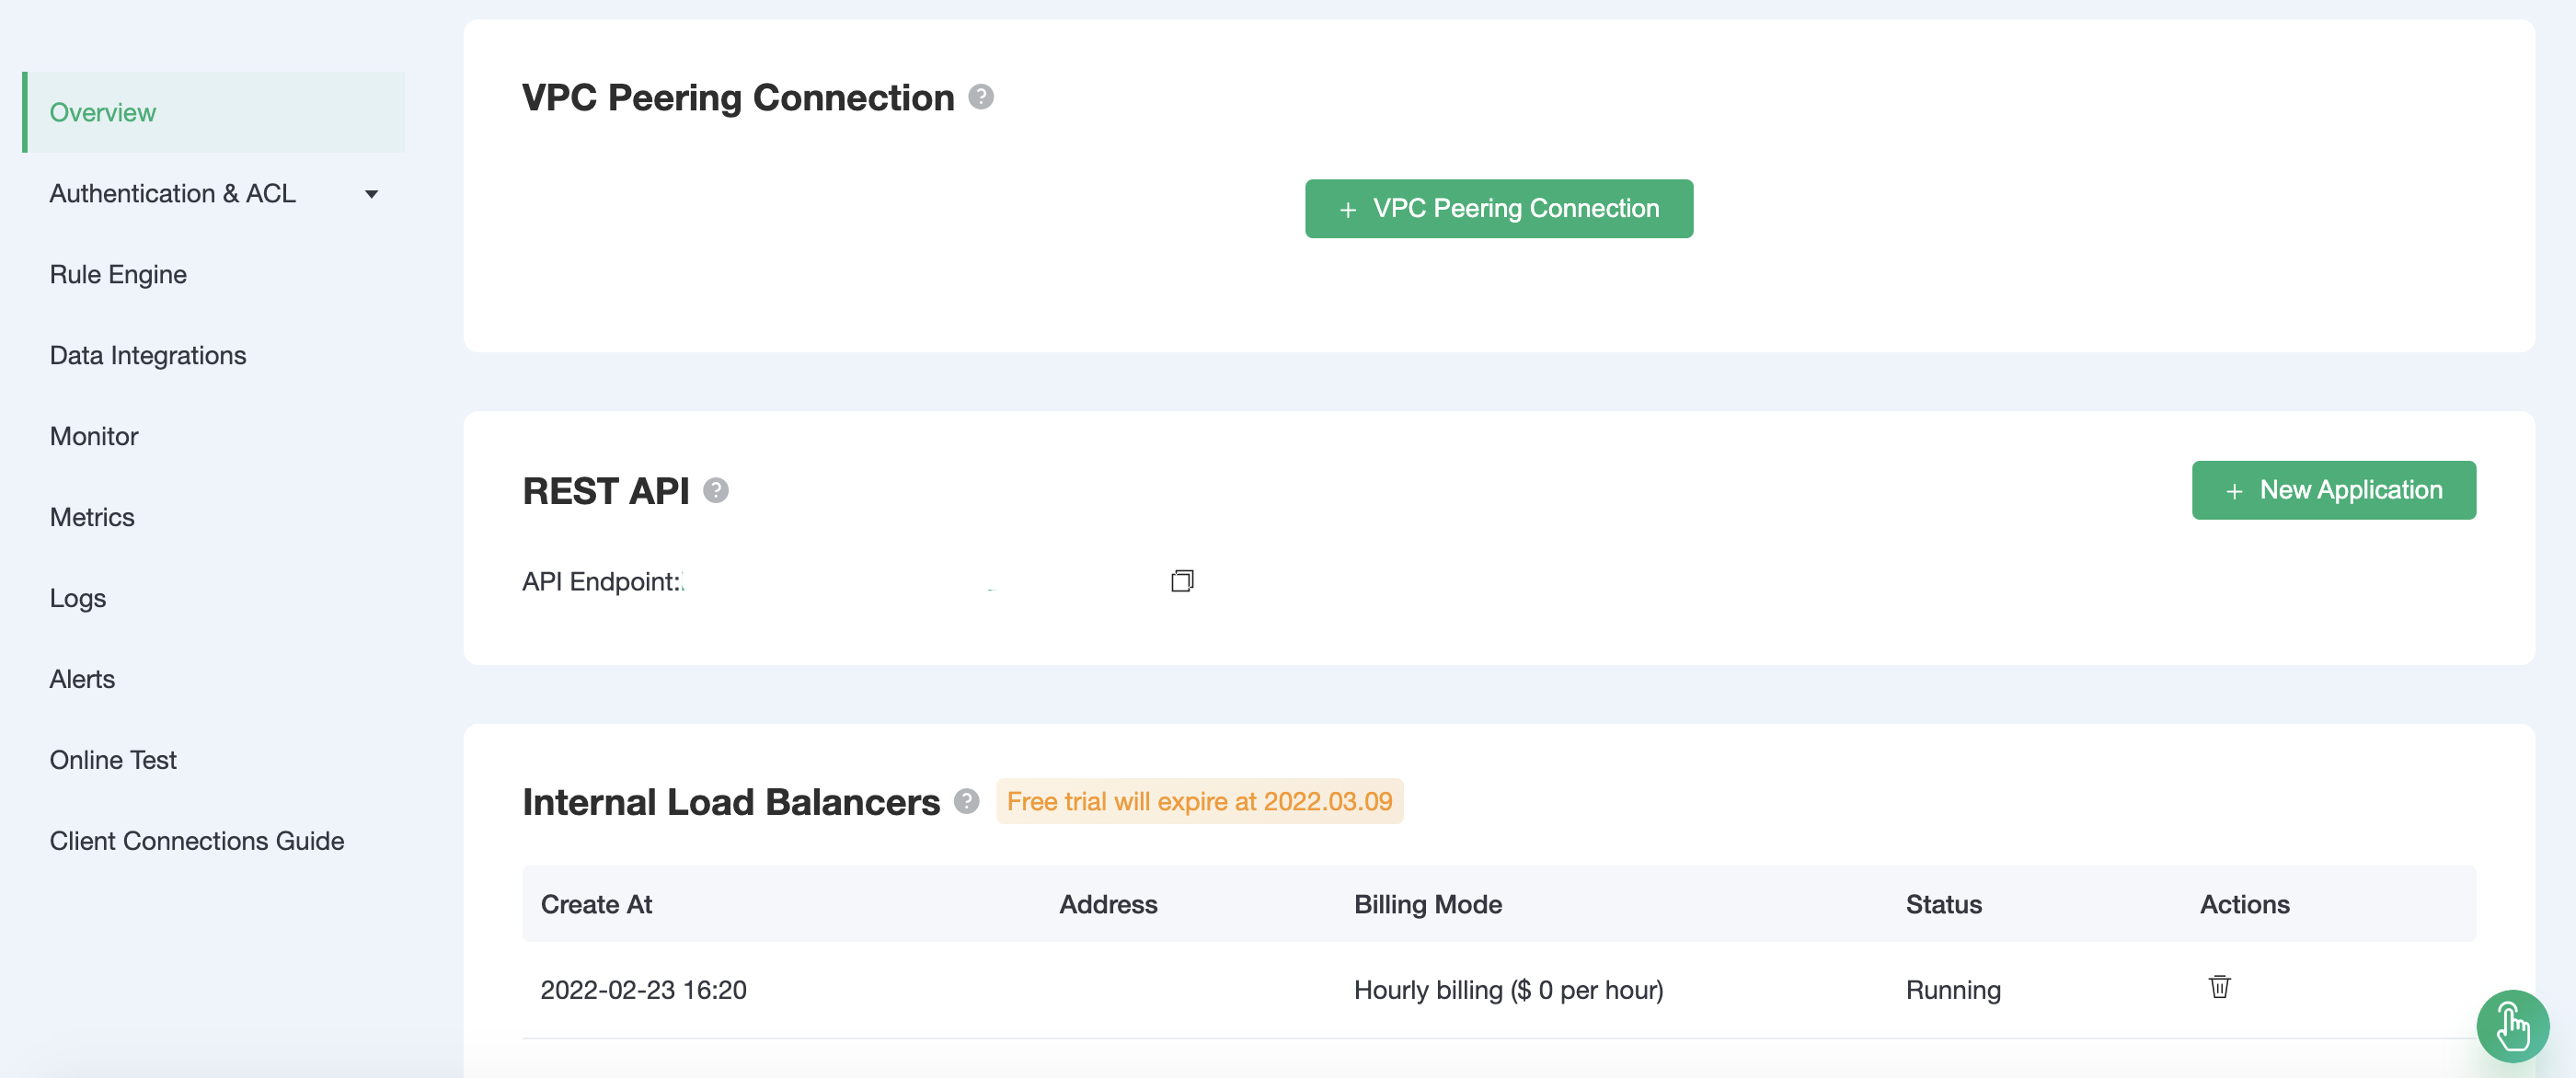Click the New Application button
This screenshot has width=2576, height=1078.
coord(2333,490)
